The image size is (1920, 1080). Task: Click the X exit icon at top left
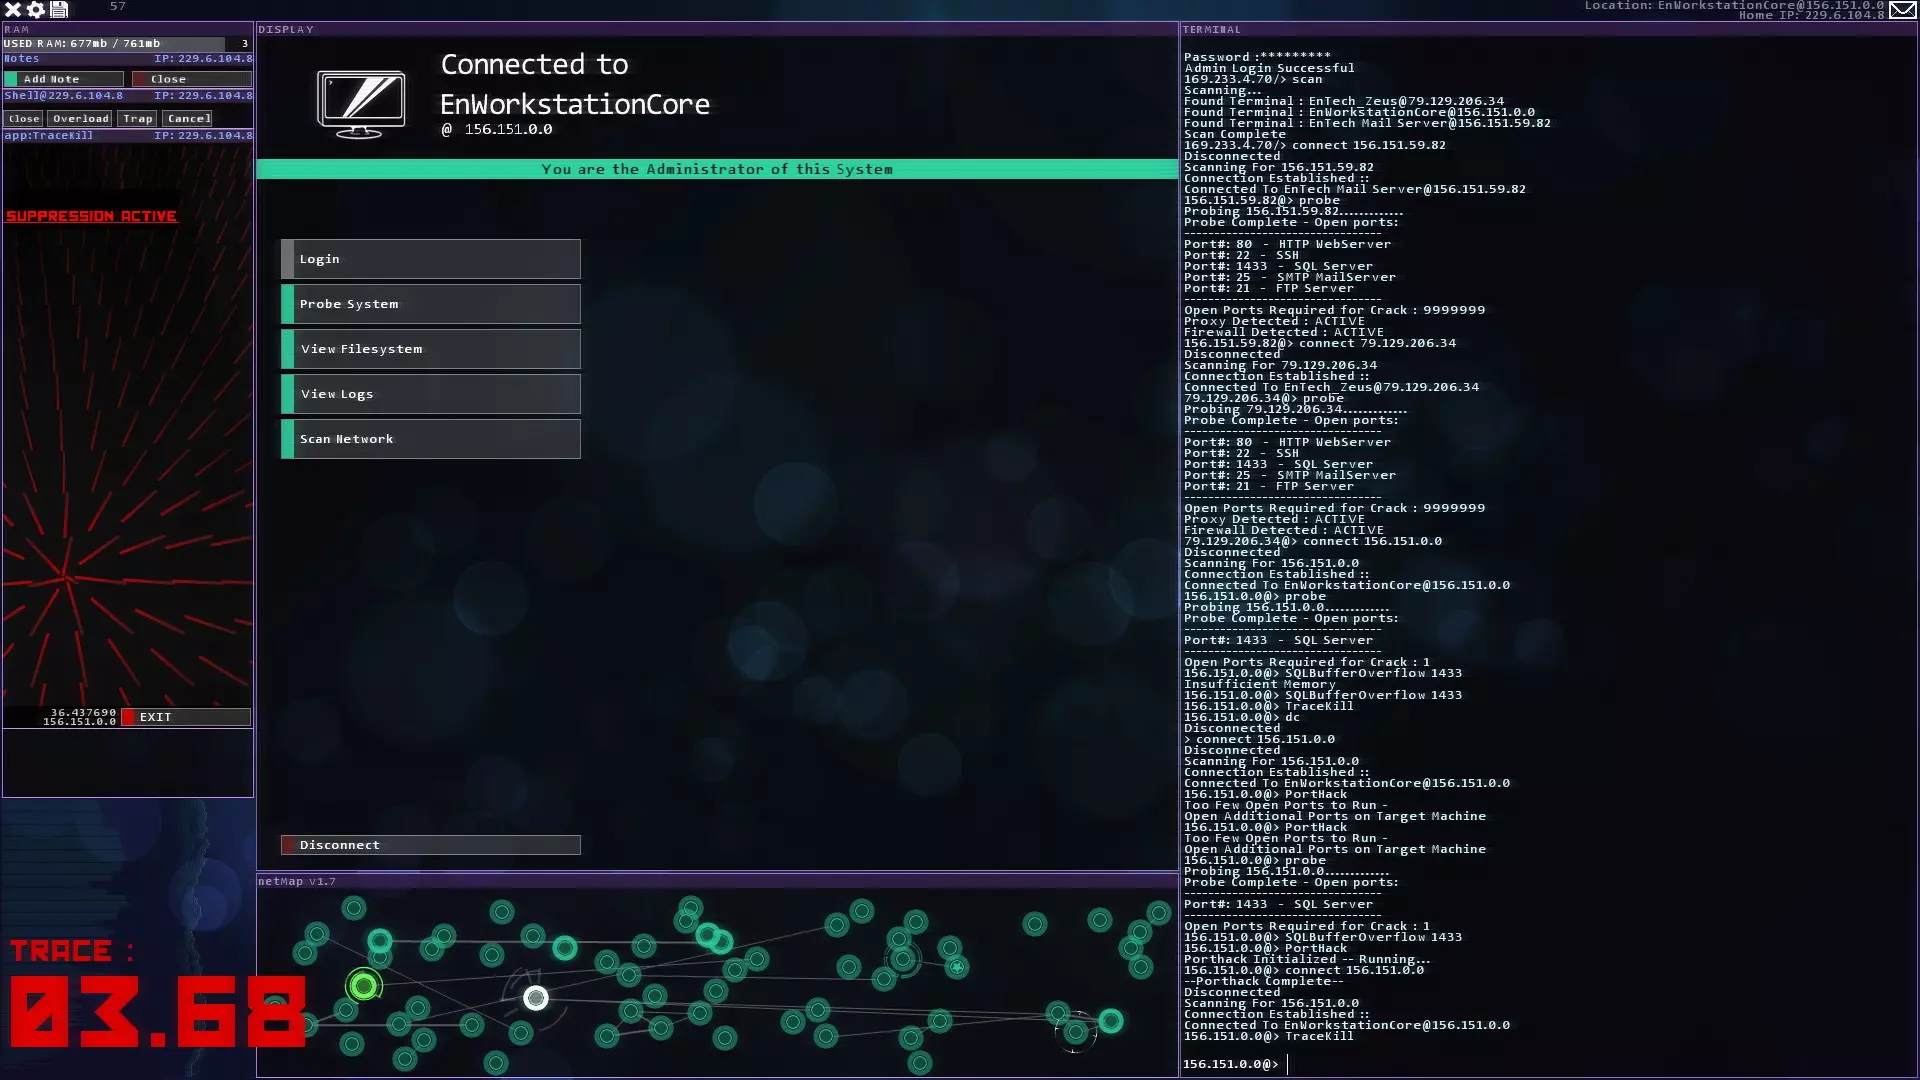(13, 9)
